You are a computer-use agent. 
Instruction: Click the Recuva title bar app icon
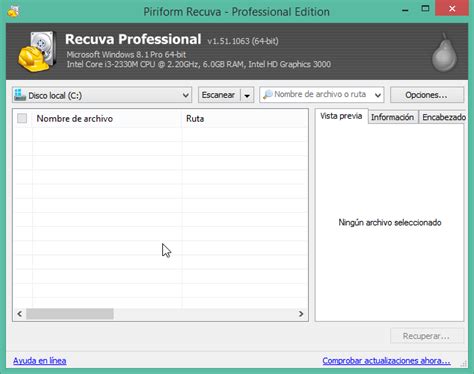(x=13, y=11)
